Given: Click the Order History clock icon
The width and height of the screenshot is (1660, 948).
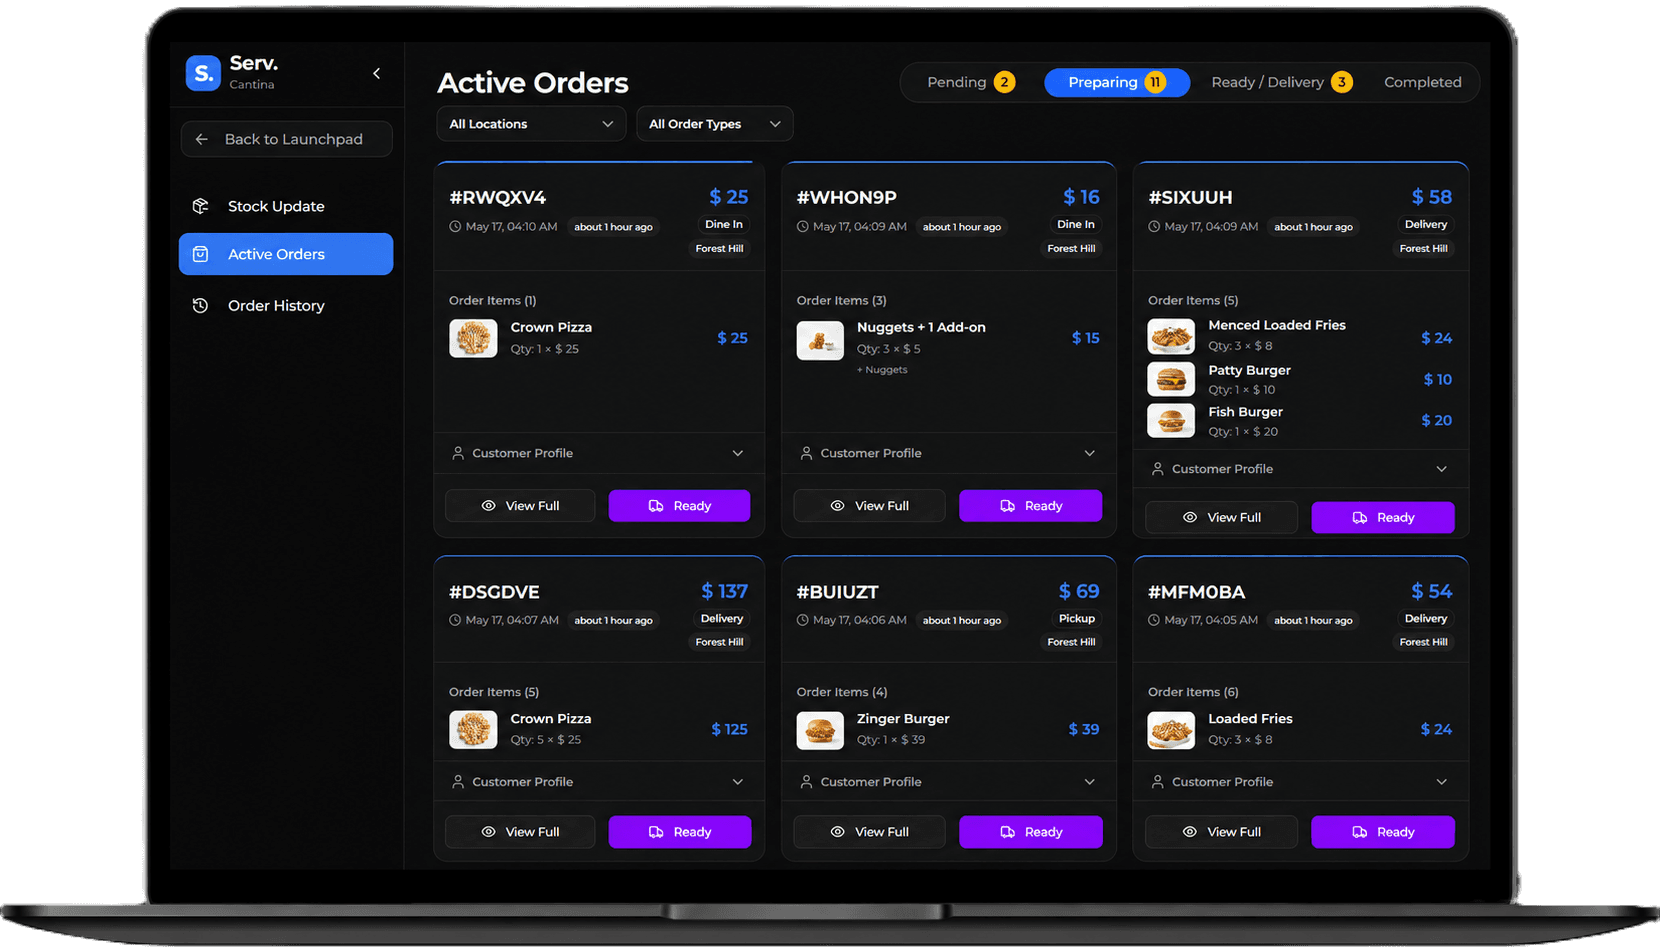Looking at the screenshot, I should click(200, 306).
